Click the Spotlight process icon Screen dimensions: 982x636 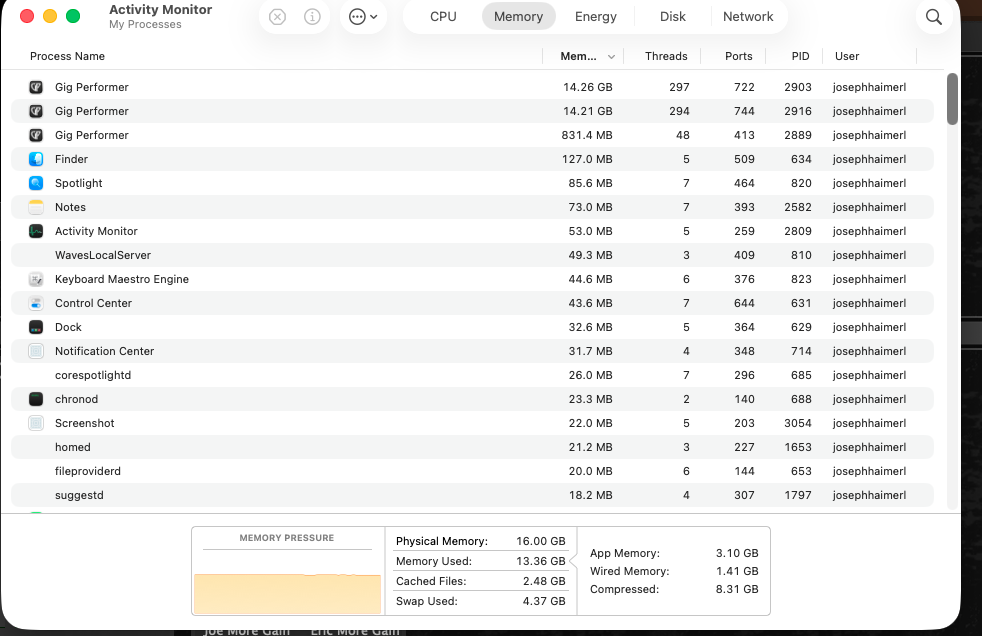coord(36,183)
